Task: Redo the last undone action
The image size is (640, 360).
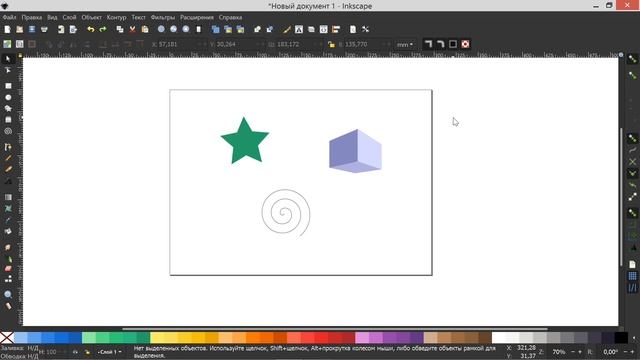Action: click(x=103, y=29)
